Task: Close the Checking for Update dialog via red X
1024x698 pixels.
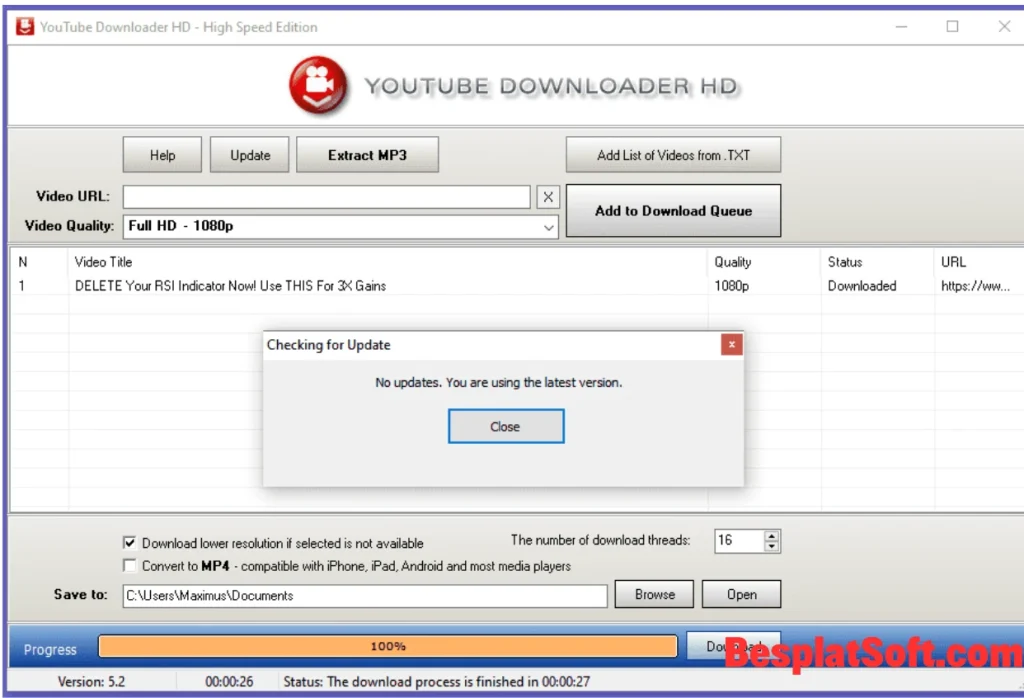Action: coord(732,344)
